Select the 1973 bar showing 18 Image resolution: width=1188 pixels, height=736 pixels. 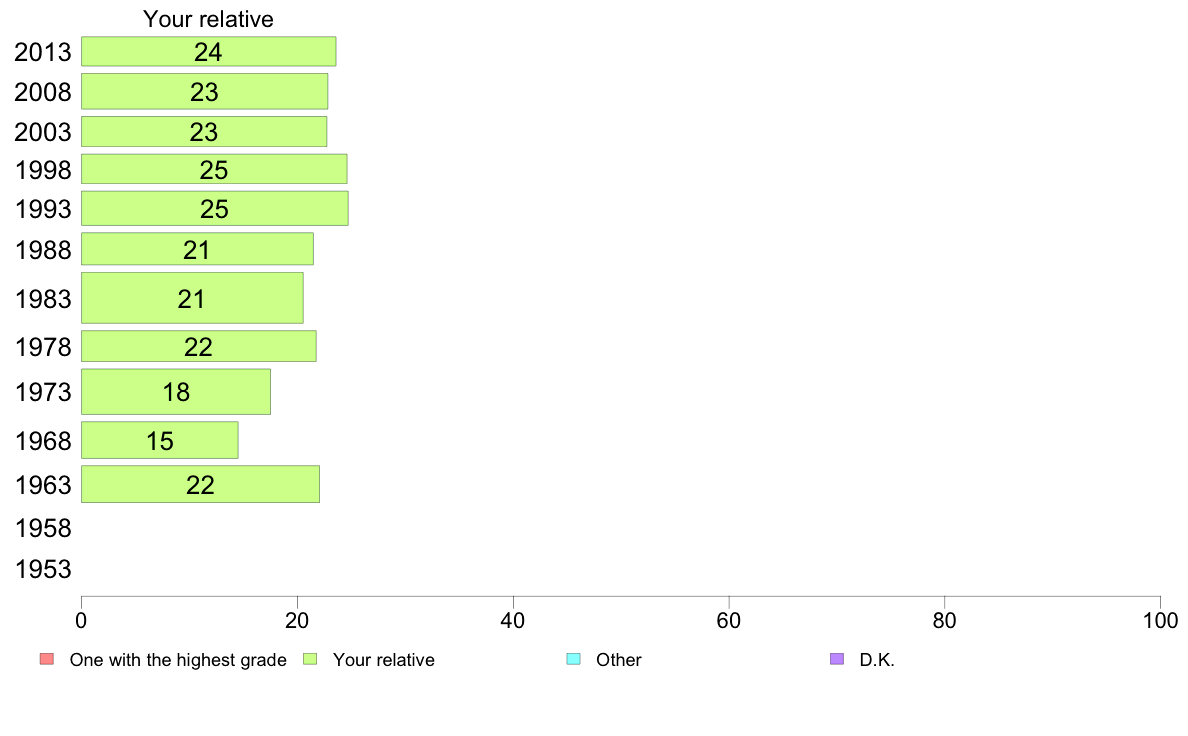pyautogui.click(x=176, y=392)
